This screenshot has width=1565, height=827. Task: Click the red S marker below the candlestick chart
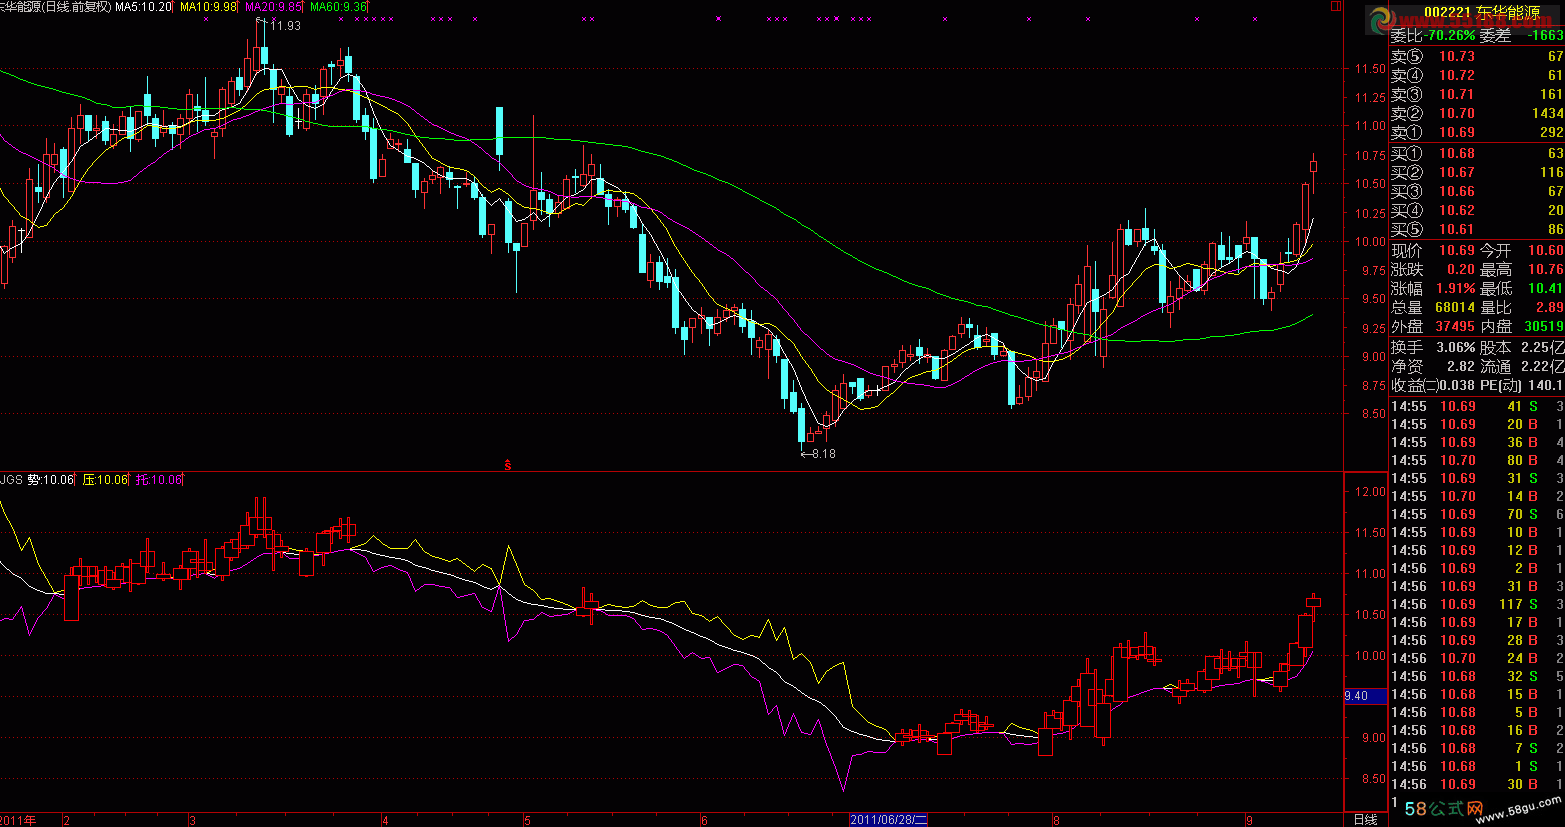[x=508, y=465]
